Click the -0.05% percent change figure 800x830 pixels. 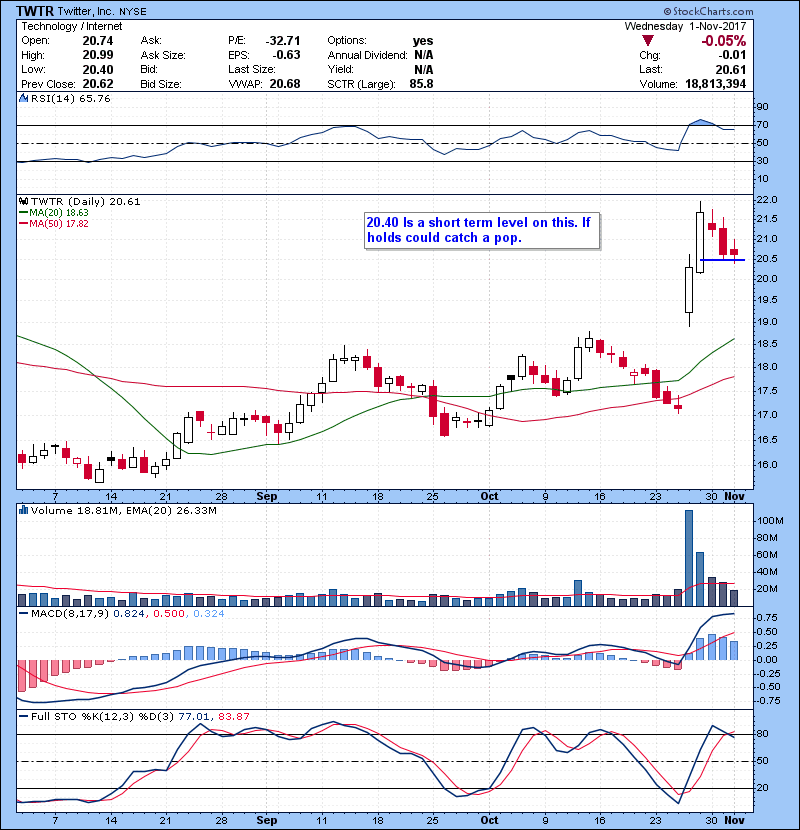(x=723, y=41)
